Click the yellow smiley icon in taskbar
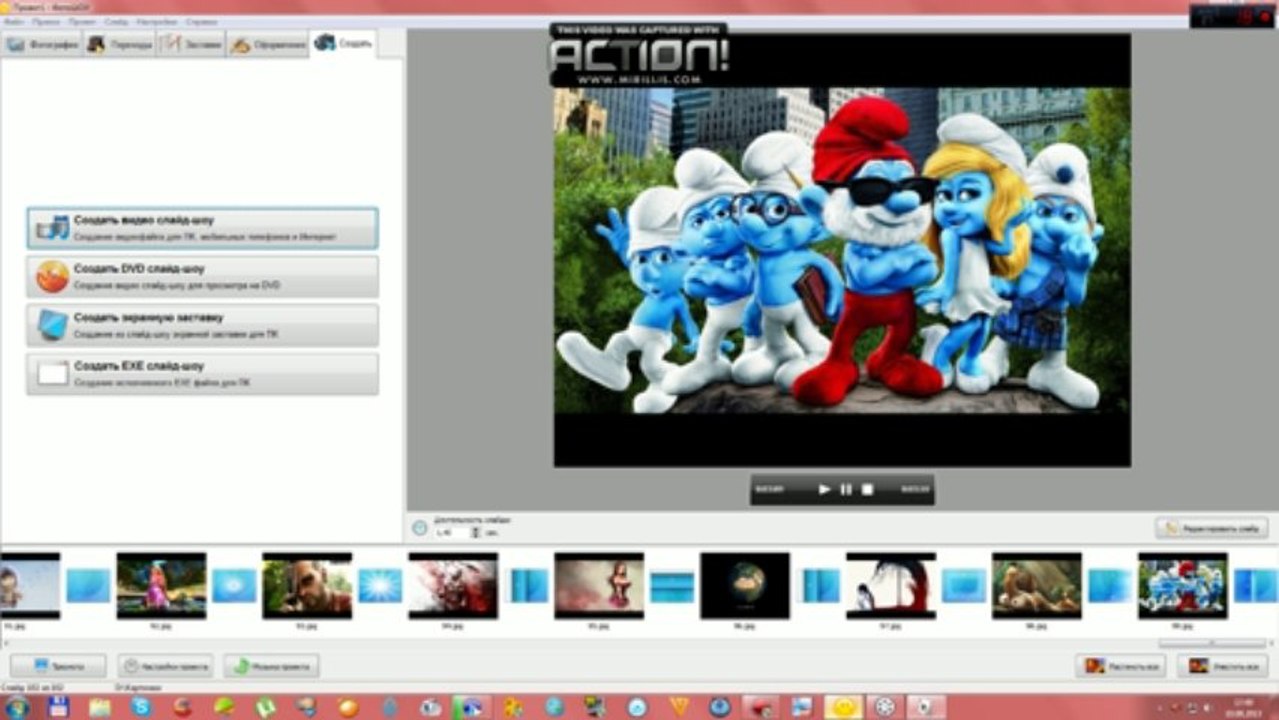Viewport: 1279px width, 720px height. click(843, 707)
